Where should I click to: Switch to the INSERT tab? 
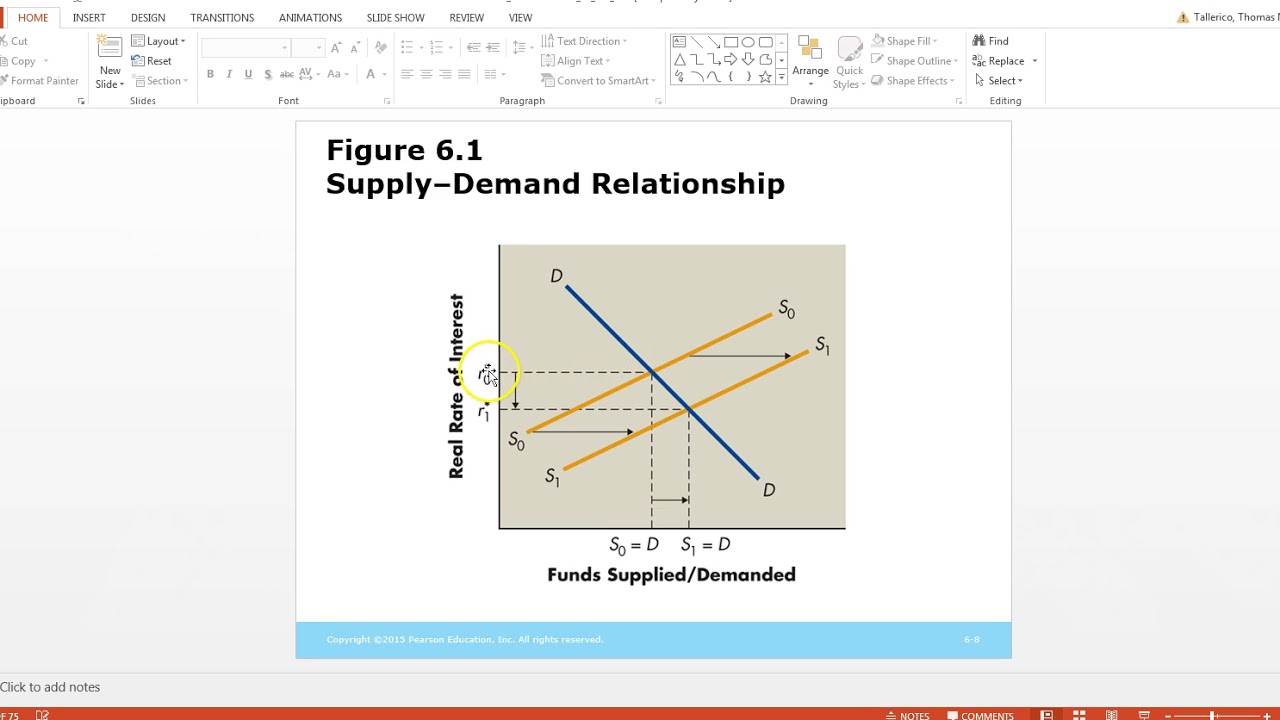(x=89, y=18)
